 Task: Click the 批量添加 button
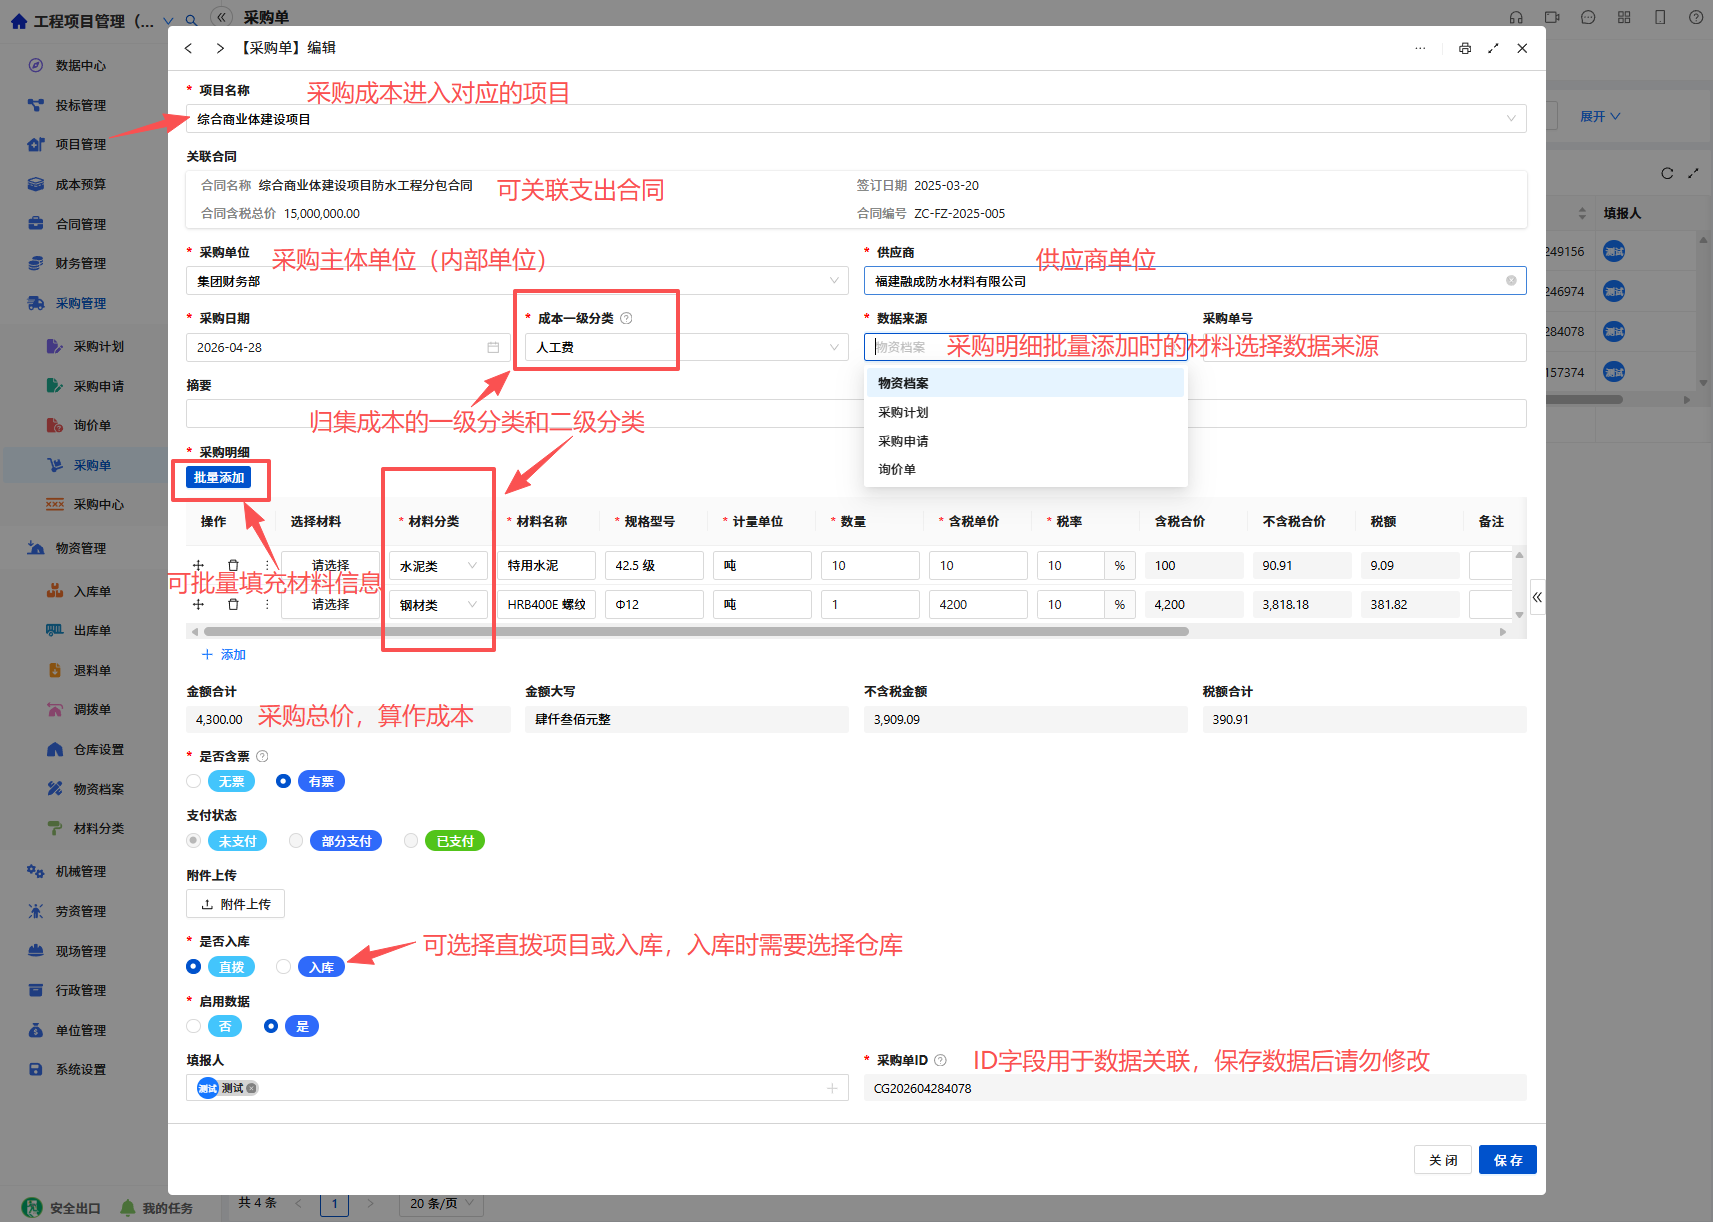219,478
